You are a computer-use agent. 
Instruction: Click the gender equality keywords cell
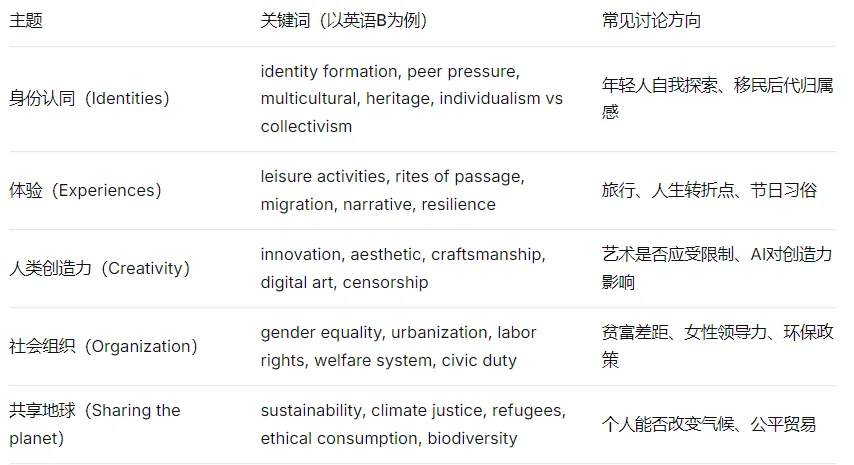point(399,346)
